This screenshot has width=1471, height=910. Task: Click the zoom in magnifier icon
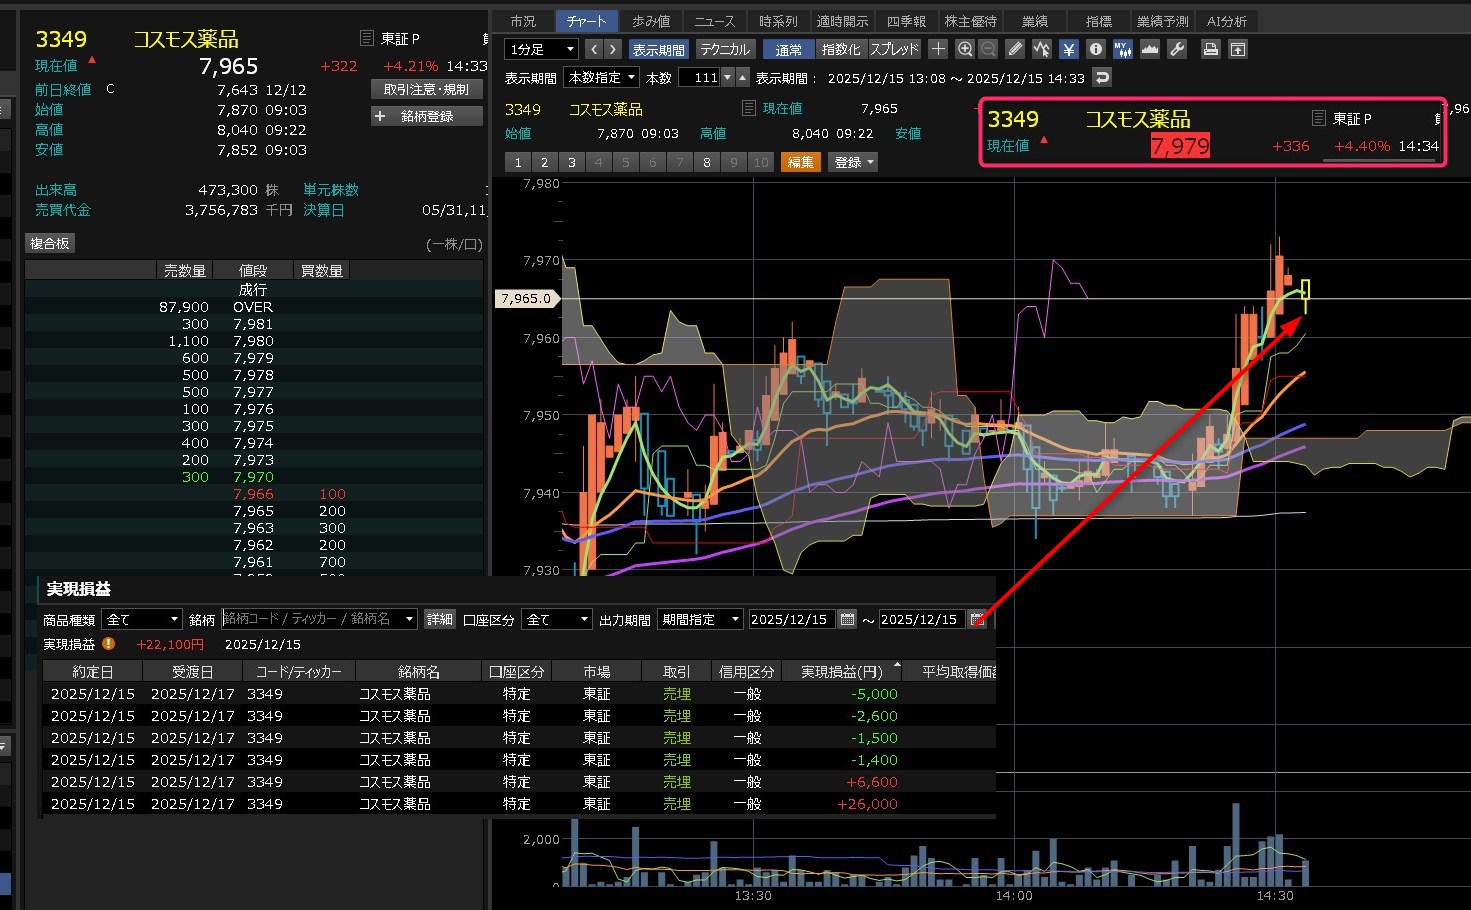[x=965, y=49]
